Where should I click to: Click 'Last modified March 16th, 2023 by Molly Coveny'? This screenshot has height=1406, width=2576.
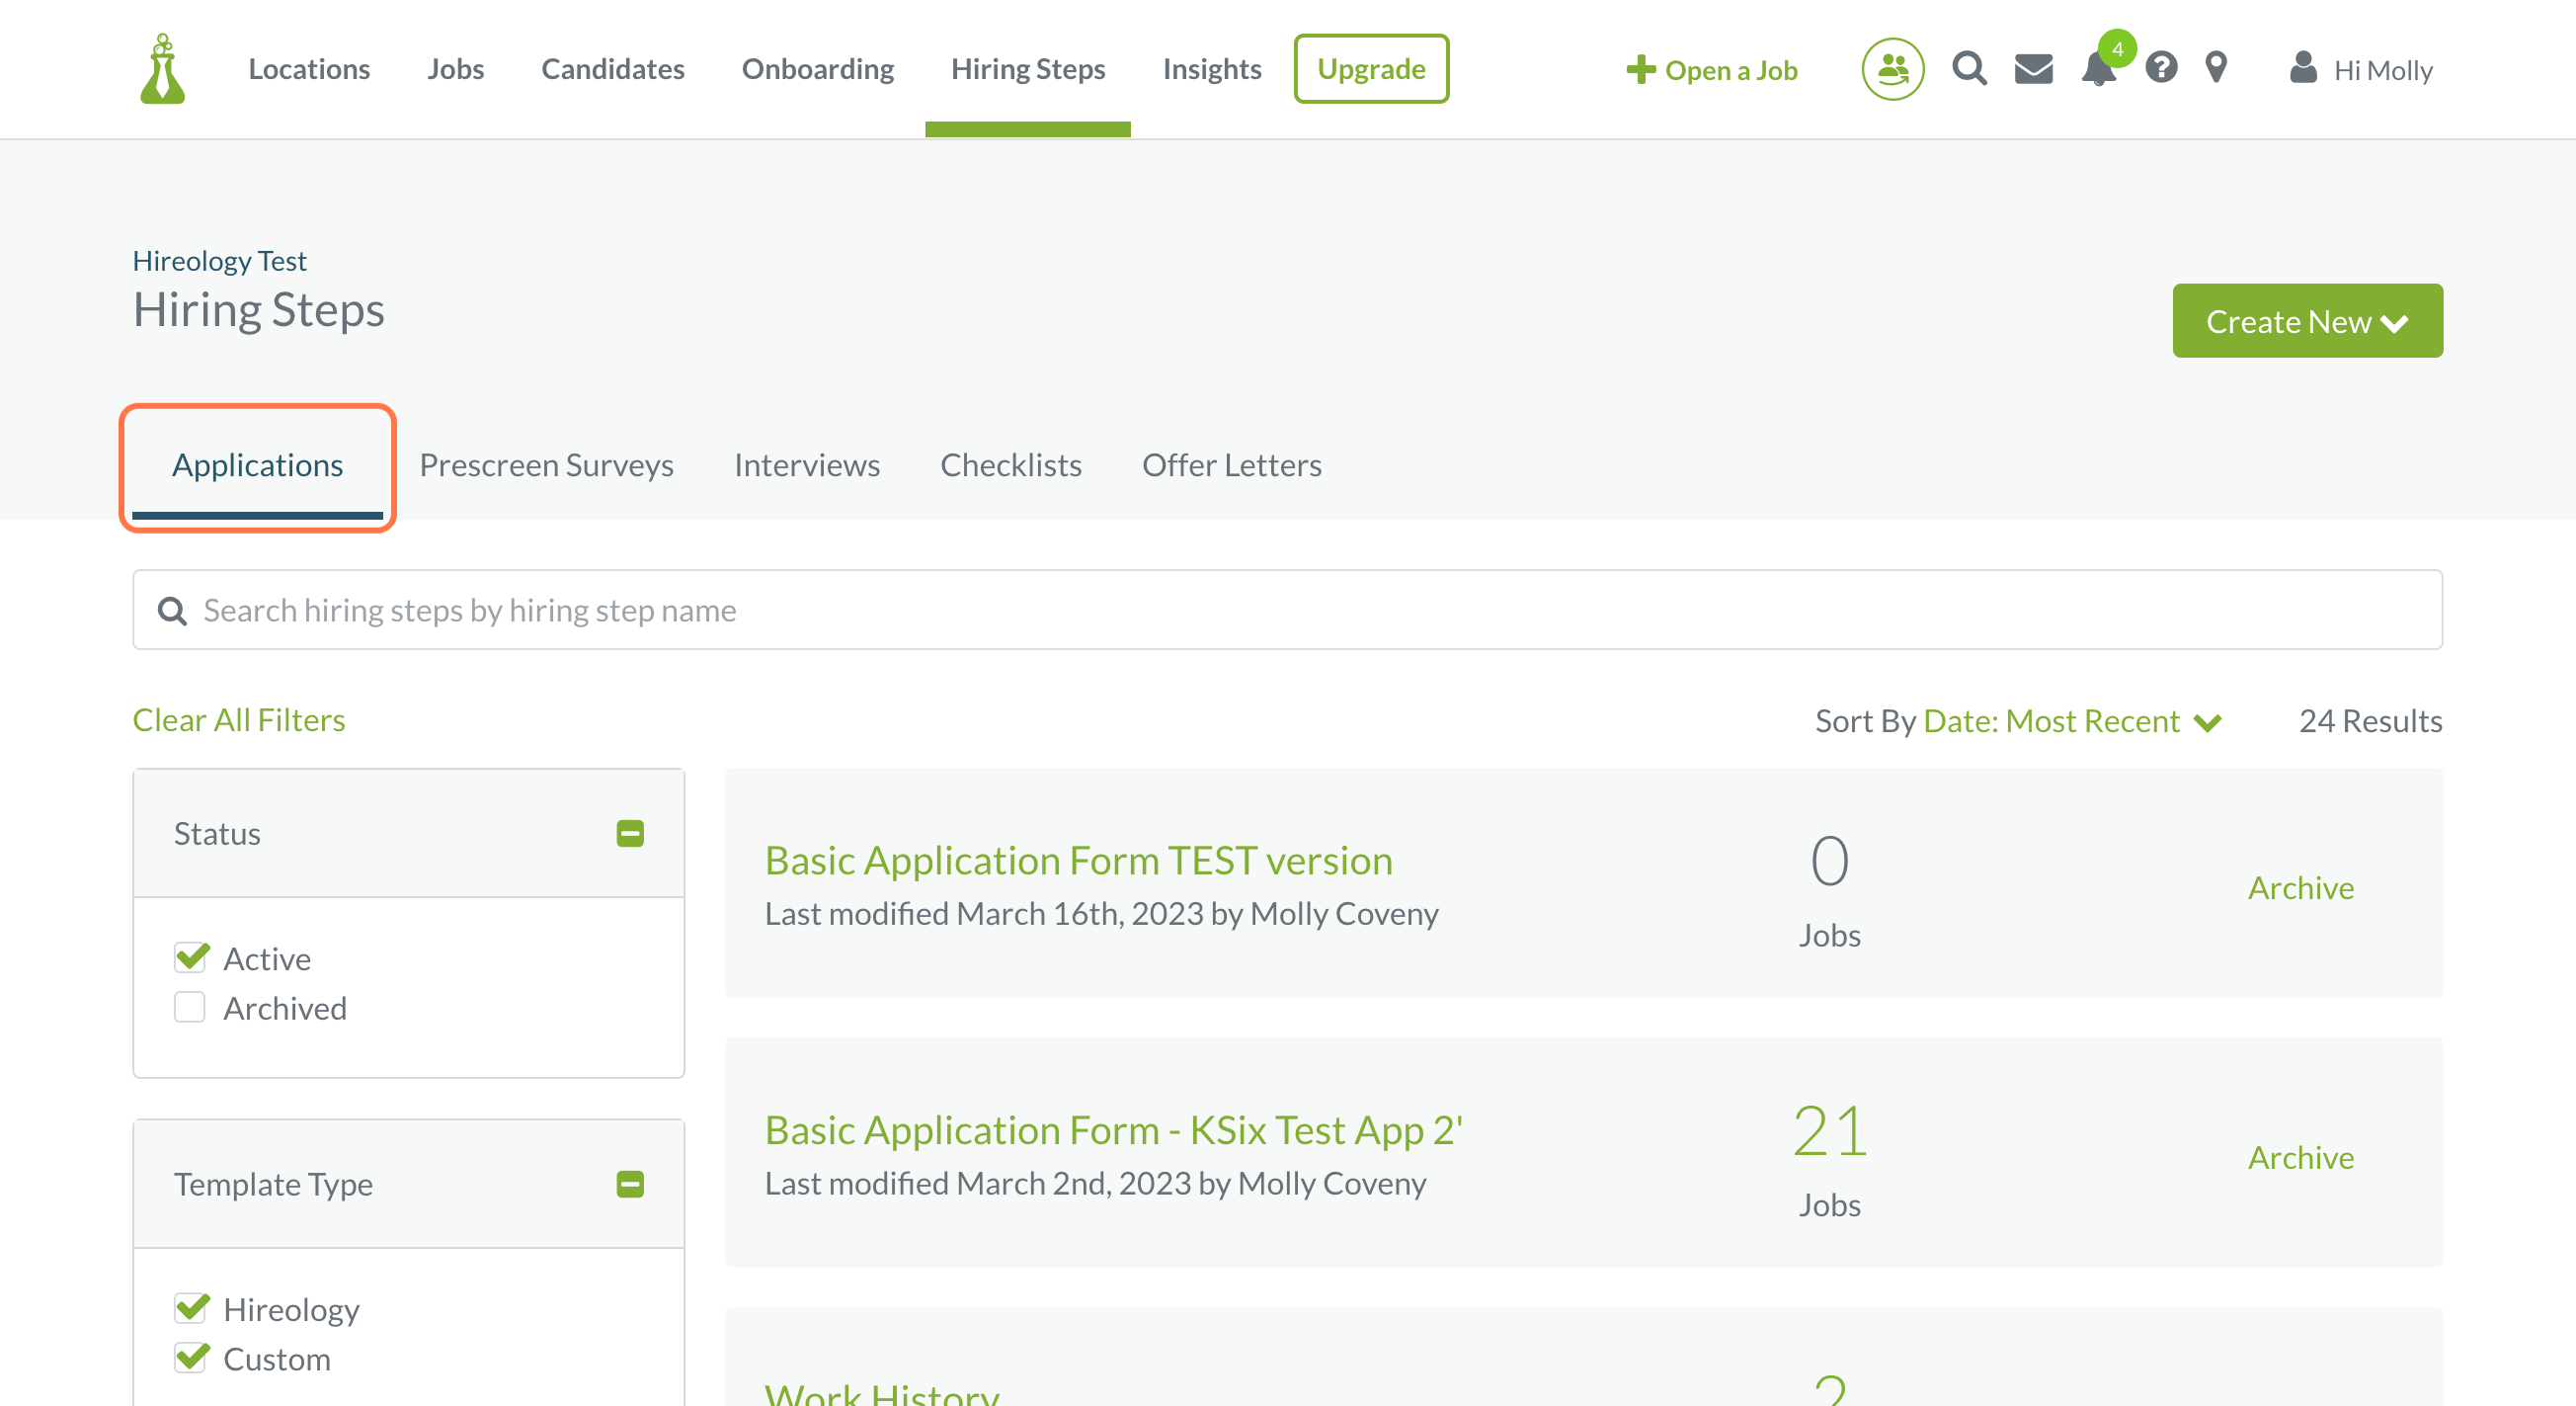(x=1101, y=914)
